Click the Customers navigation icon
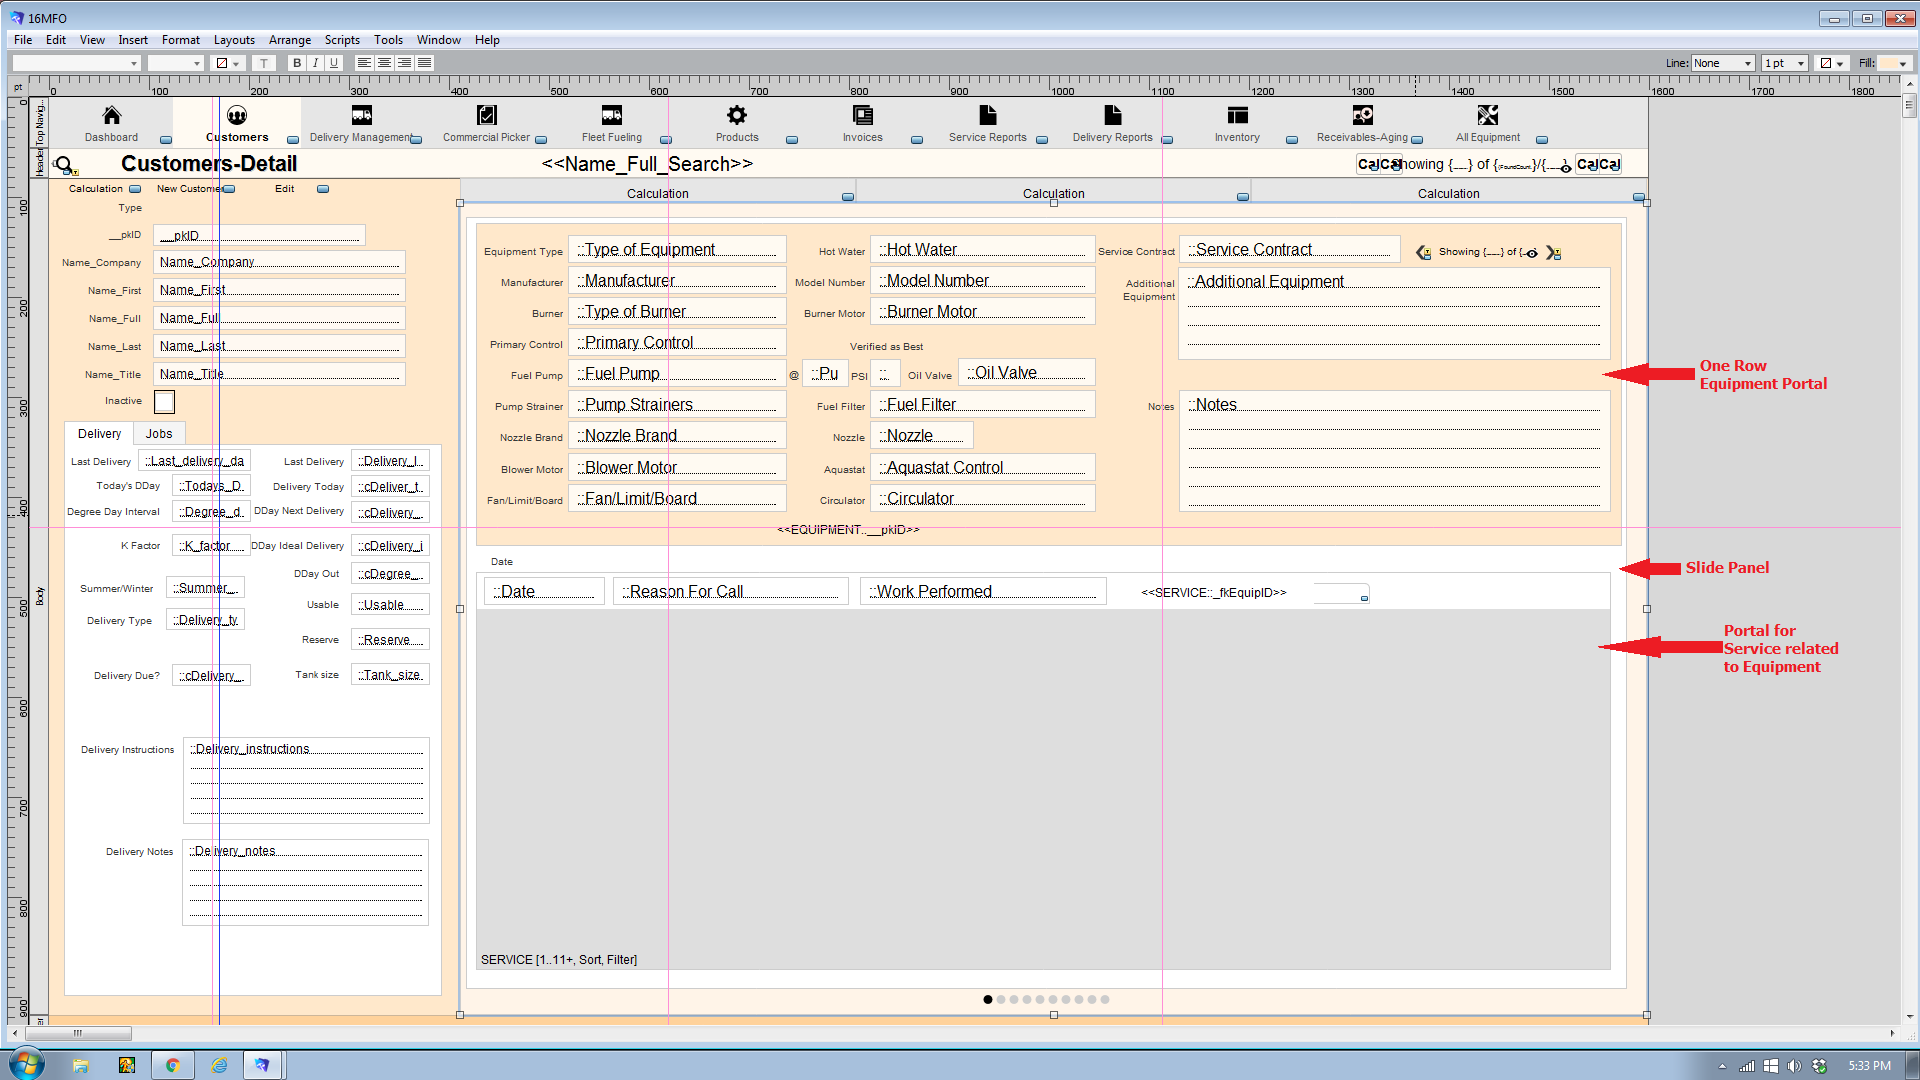The image size is (1920, 1080). tap(237, 116)
